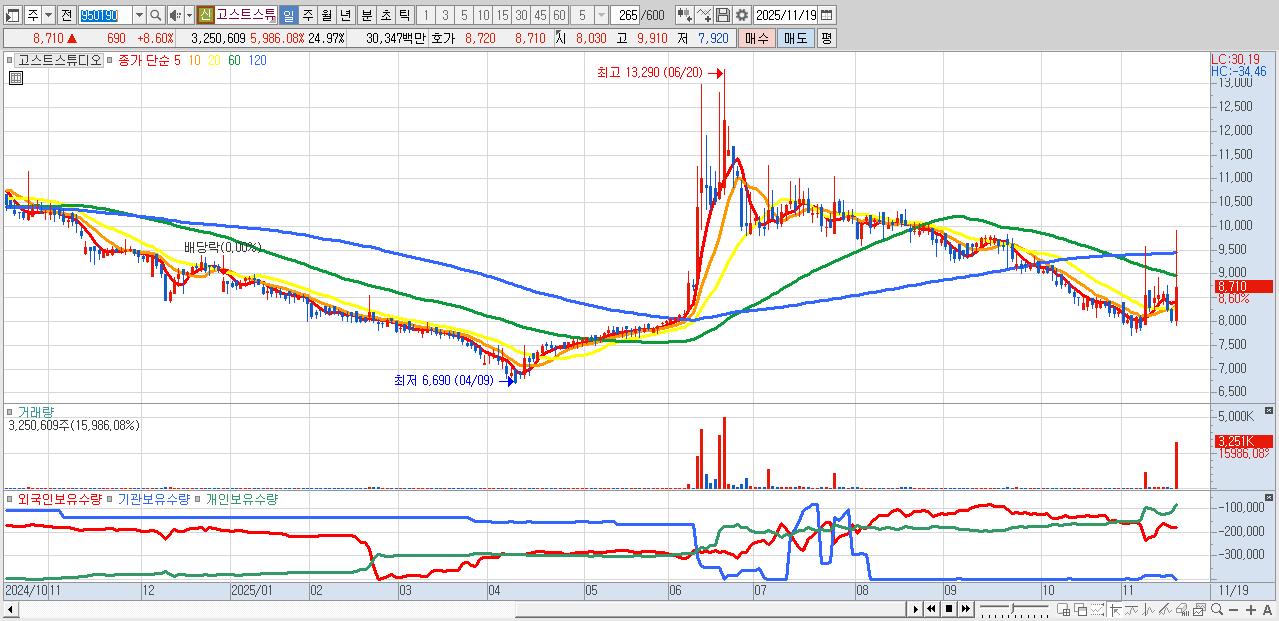Set interval to 15

coord(502,15)
